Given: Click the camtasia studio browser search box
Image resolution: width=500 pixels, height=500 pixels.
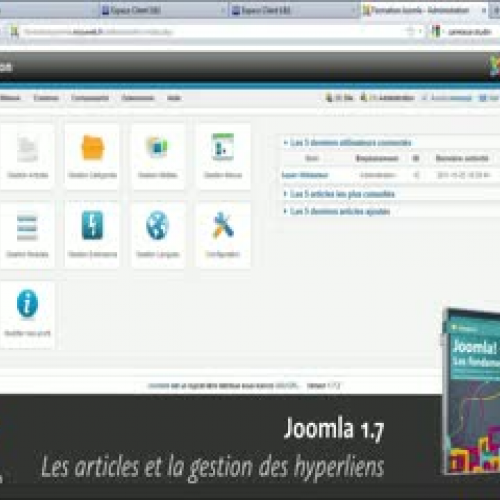Looking at the screenshot, I should (470, 32).
